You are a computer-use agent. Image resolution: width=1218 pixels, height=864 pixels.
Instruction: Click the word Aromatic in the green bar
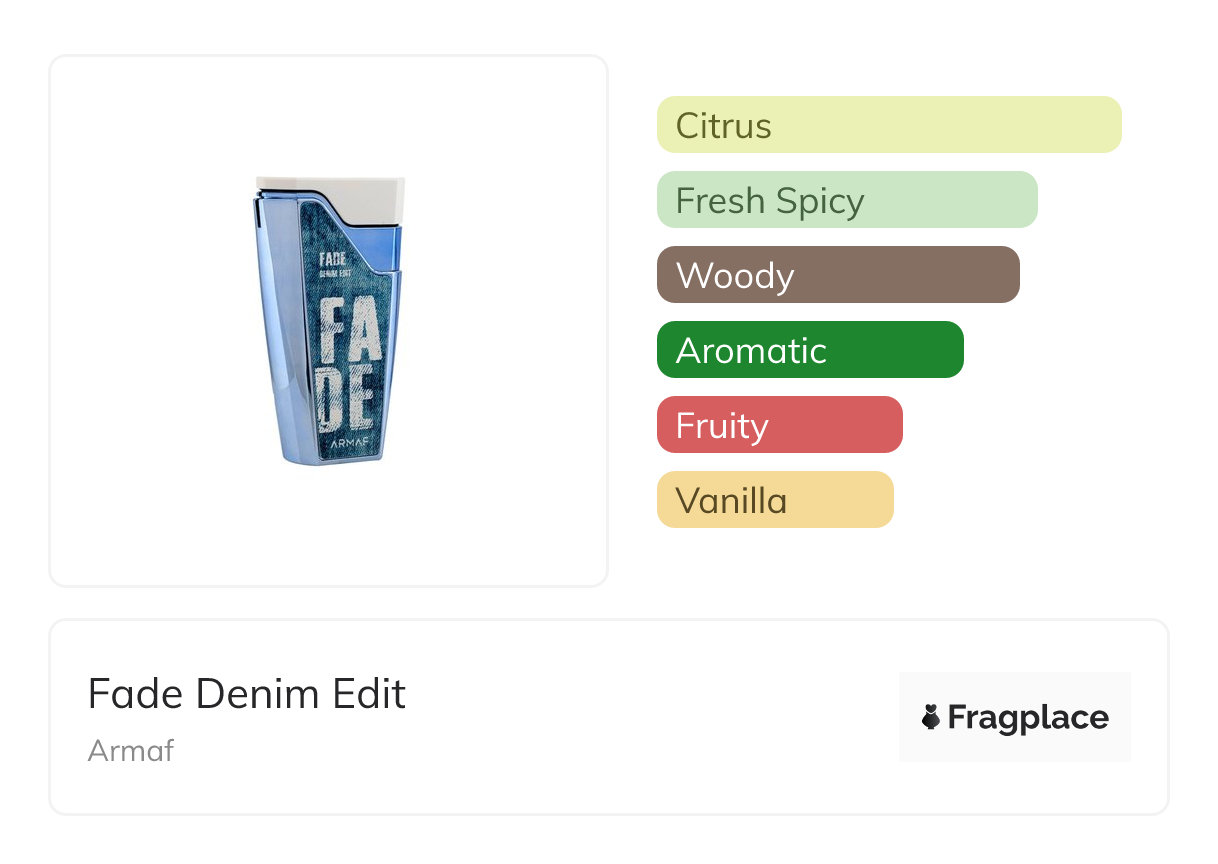point(751,351)
